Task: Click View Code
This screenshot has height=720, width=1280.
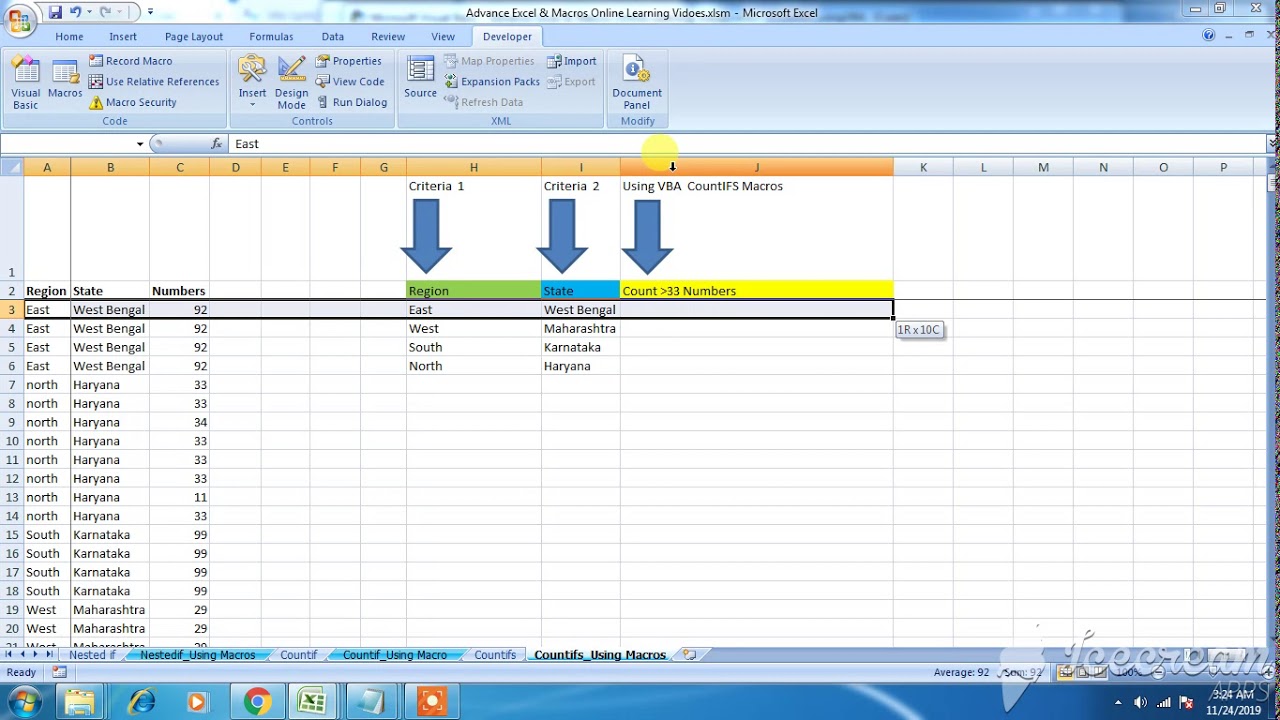Action: [350, 82]
